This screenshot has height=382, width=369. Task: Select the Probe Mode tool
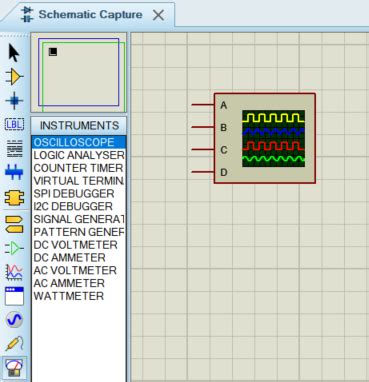tap(14, 344)
